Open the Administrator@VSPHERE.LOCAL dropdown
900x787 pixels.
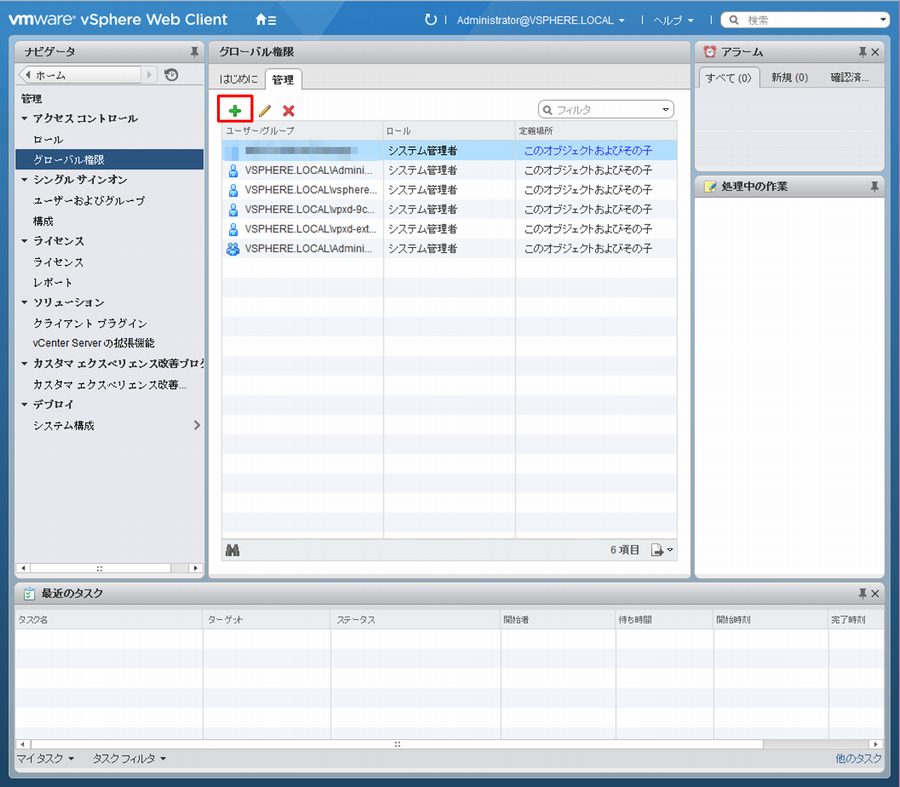pos(540,20)
